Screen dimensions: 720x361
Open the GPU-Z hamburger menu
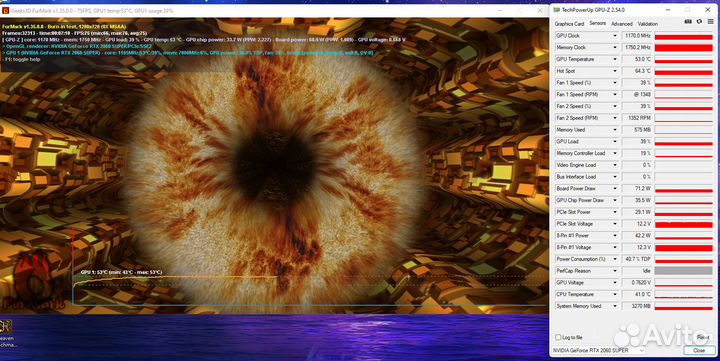[x=710, y=22]
